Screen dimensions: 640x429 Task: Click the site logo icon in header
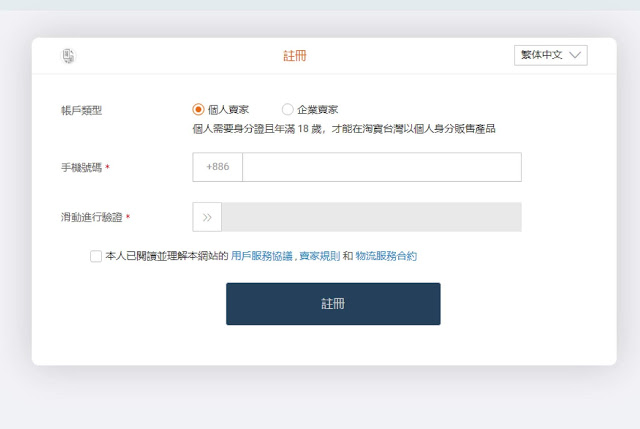pyautogui.click(x=68, y=56)
